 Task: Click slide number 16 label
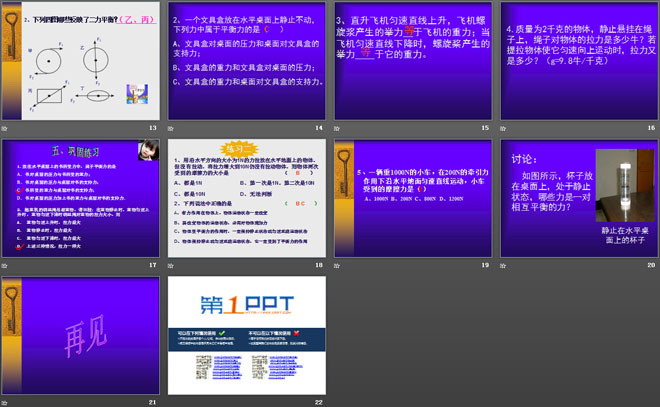coord(651,128)
